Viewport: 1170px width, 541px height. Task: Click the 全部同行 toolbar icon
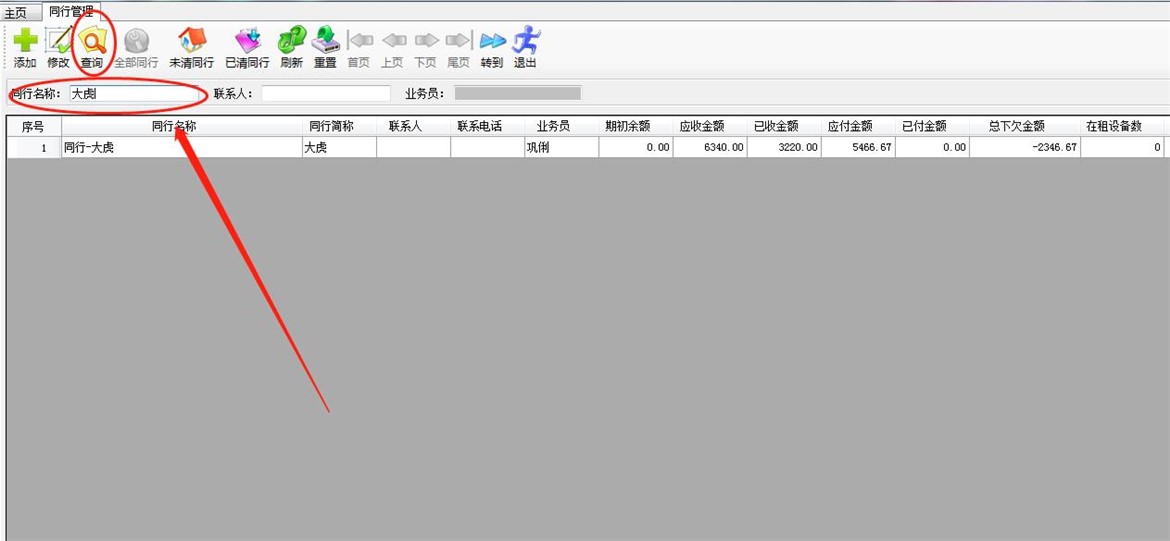(x=136, y=40)
